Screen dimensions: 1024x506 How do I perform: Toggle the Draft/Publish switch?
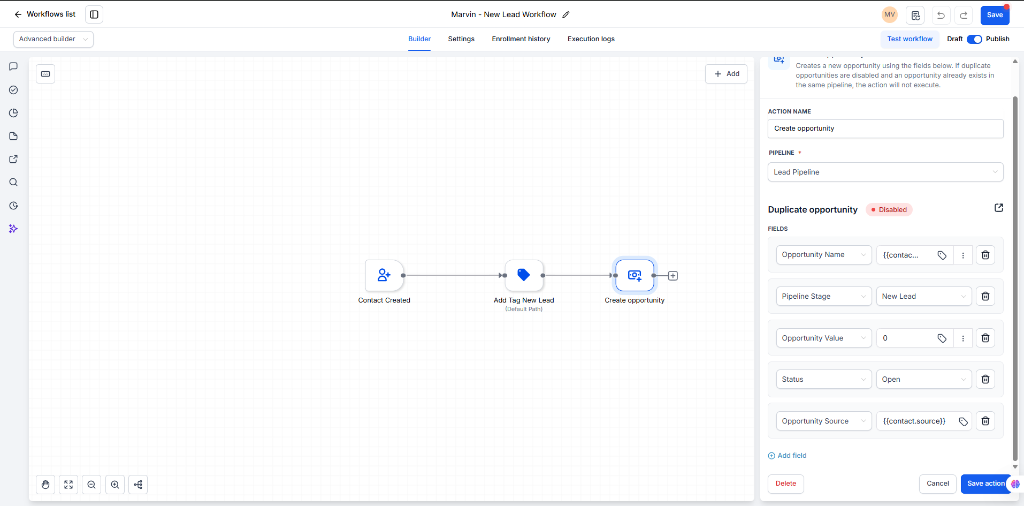974,39
